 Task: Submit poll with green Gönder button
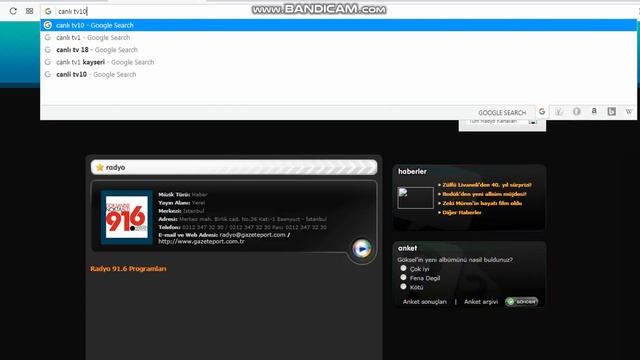click(522, 302)
